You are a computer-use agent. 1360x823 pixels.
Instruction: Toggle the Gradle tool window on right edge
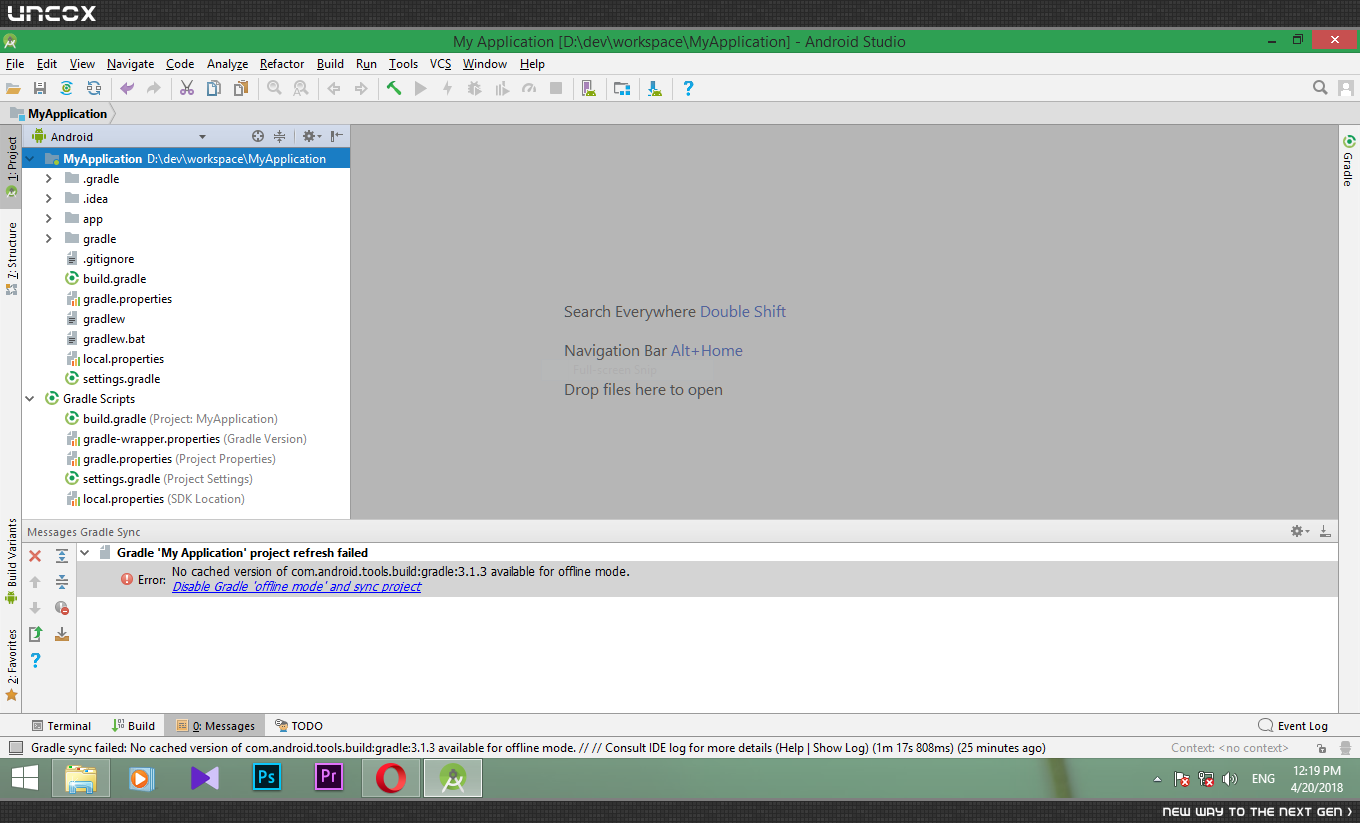[x=1348, y=161]
